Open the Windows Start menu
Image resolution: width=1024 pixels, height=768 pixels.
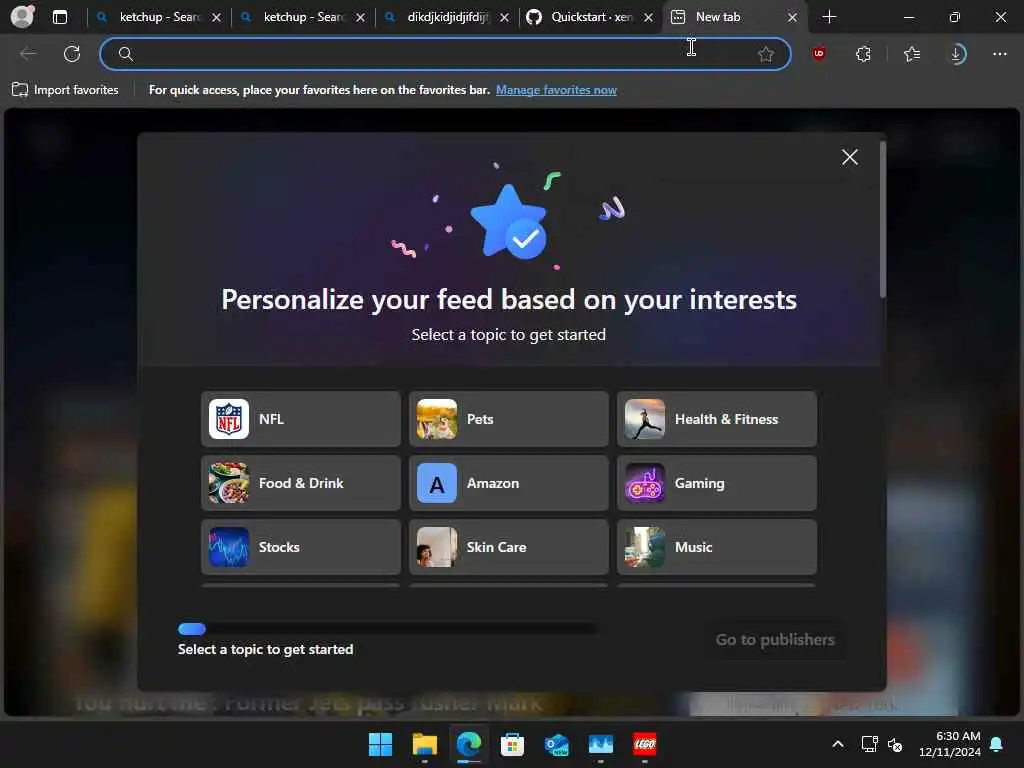tap(380, 744)
